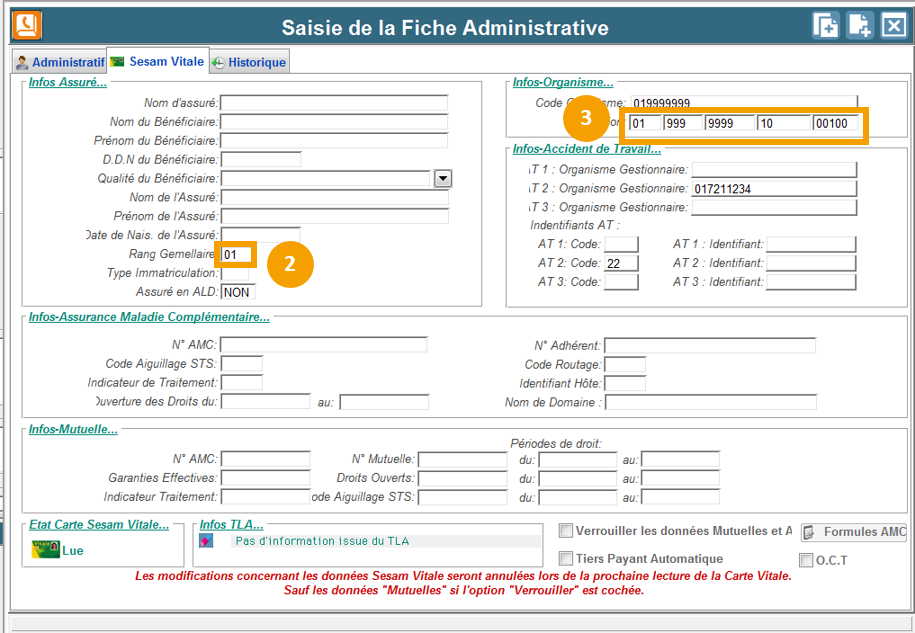
Task: Focus the Nom d'assuré field
Action: click(x=334, y=103)
